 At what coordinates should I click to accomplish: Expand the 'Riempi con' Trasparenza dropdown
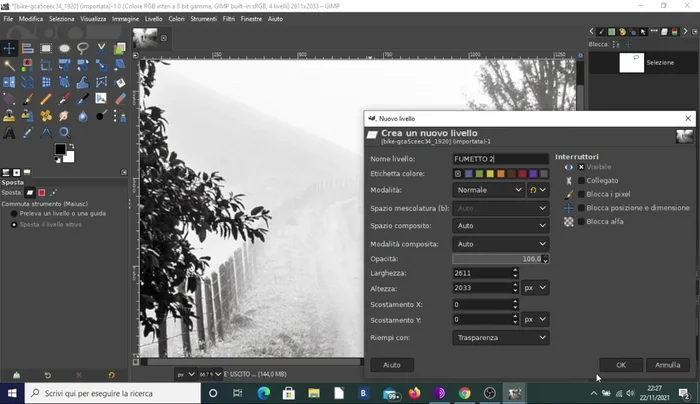click(500, 338)
